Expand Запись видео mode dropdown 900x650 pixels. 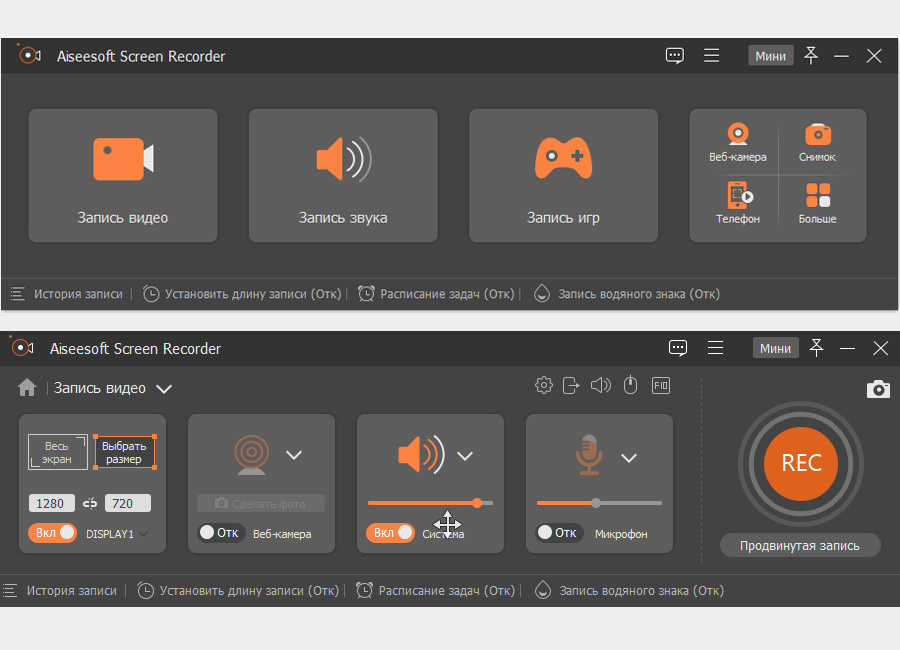click(x=164, y=389)
